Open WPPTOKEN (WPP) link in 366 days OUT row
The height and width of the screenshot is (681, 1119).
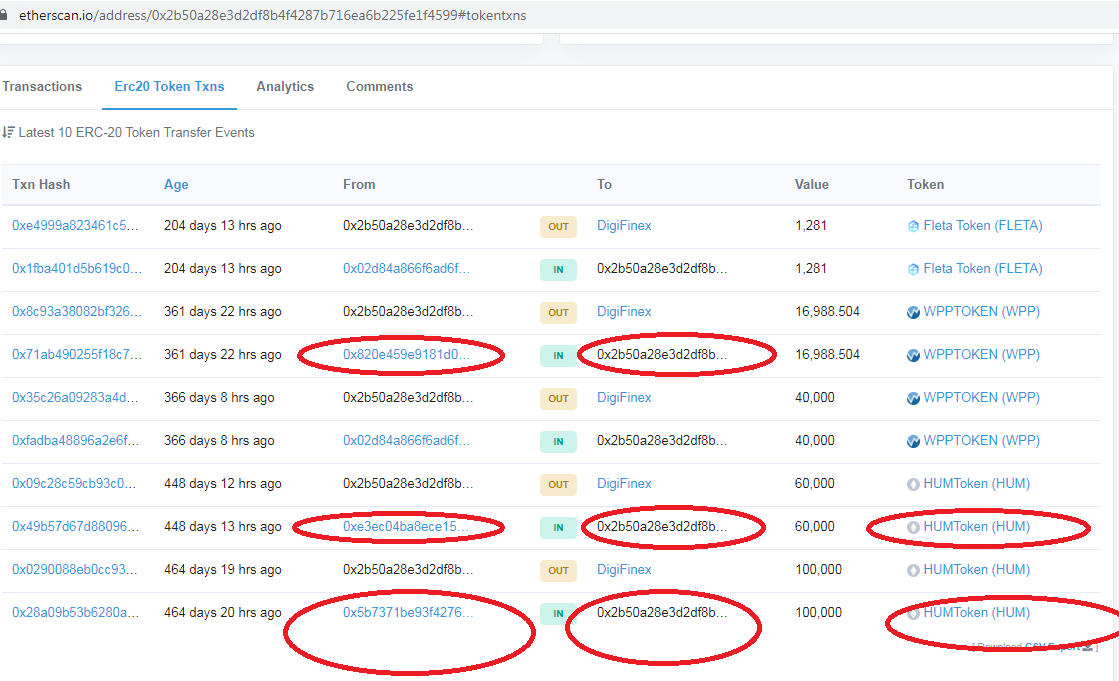pyautogui.click(x=981, y=398)
